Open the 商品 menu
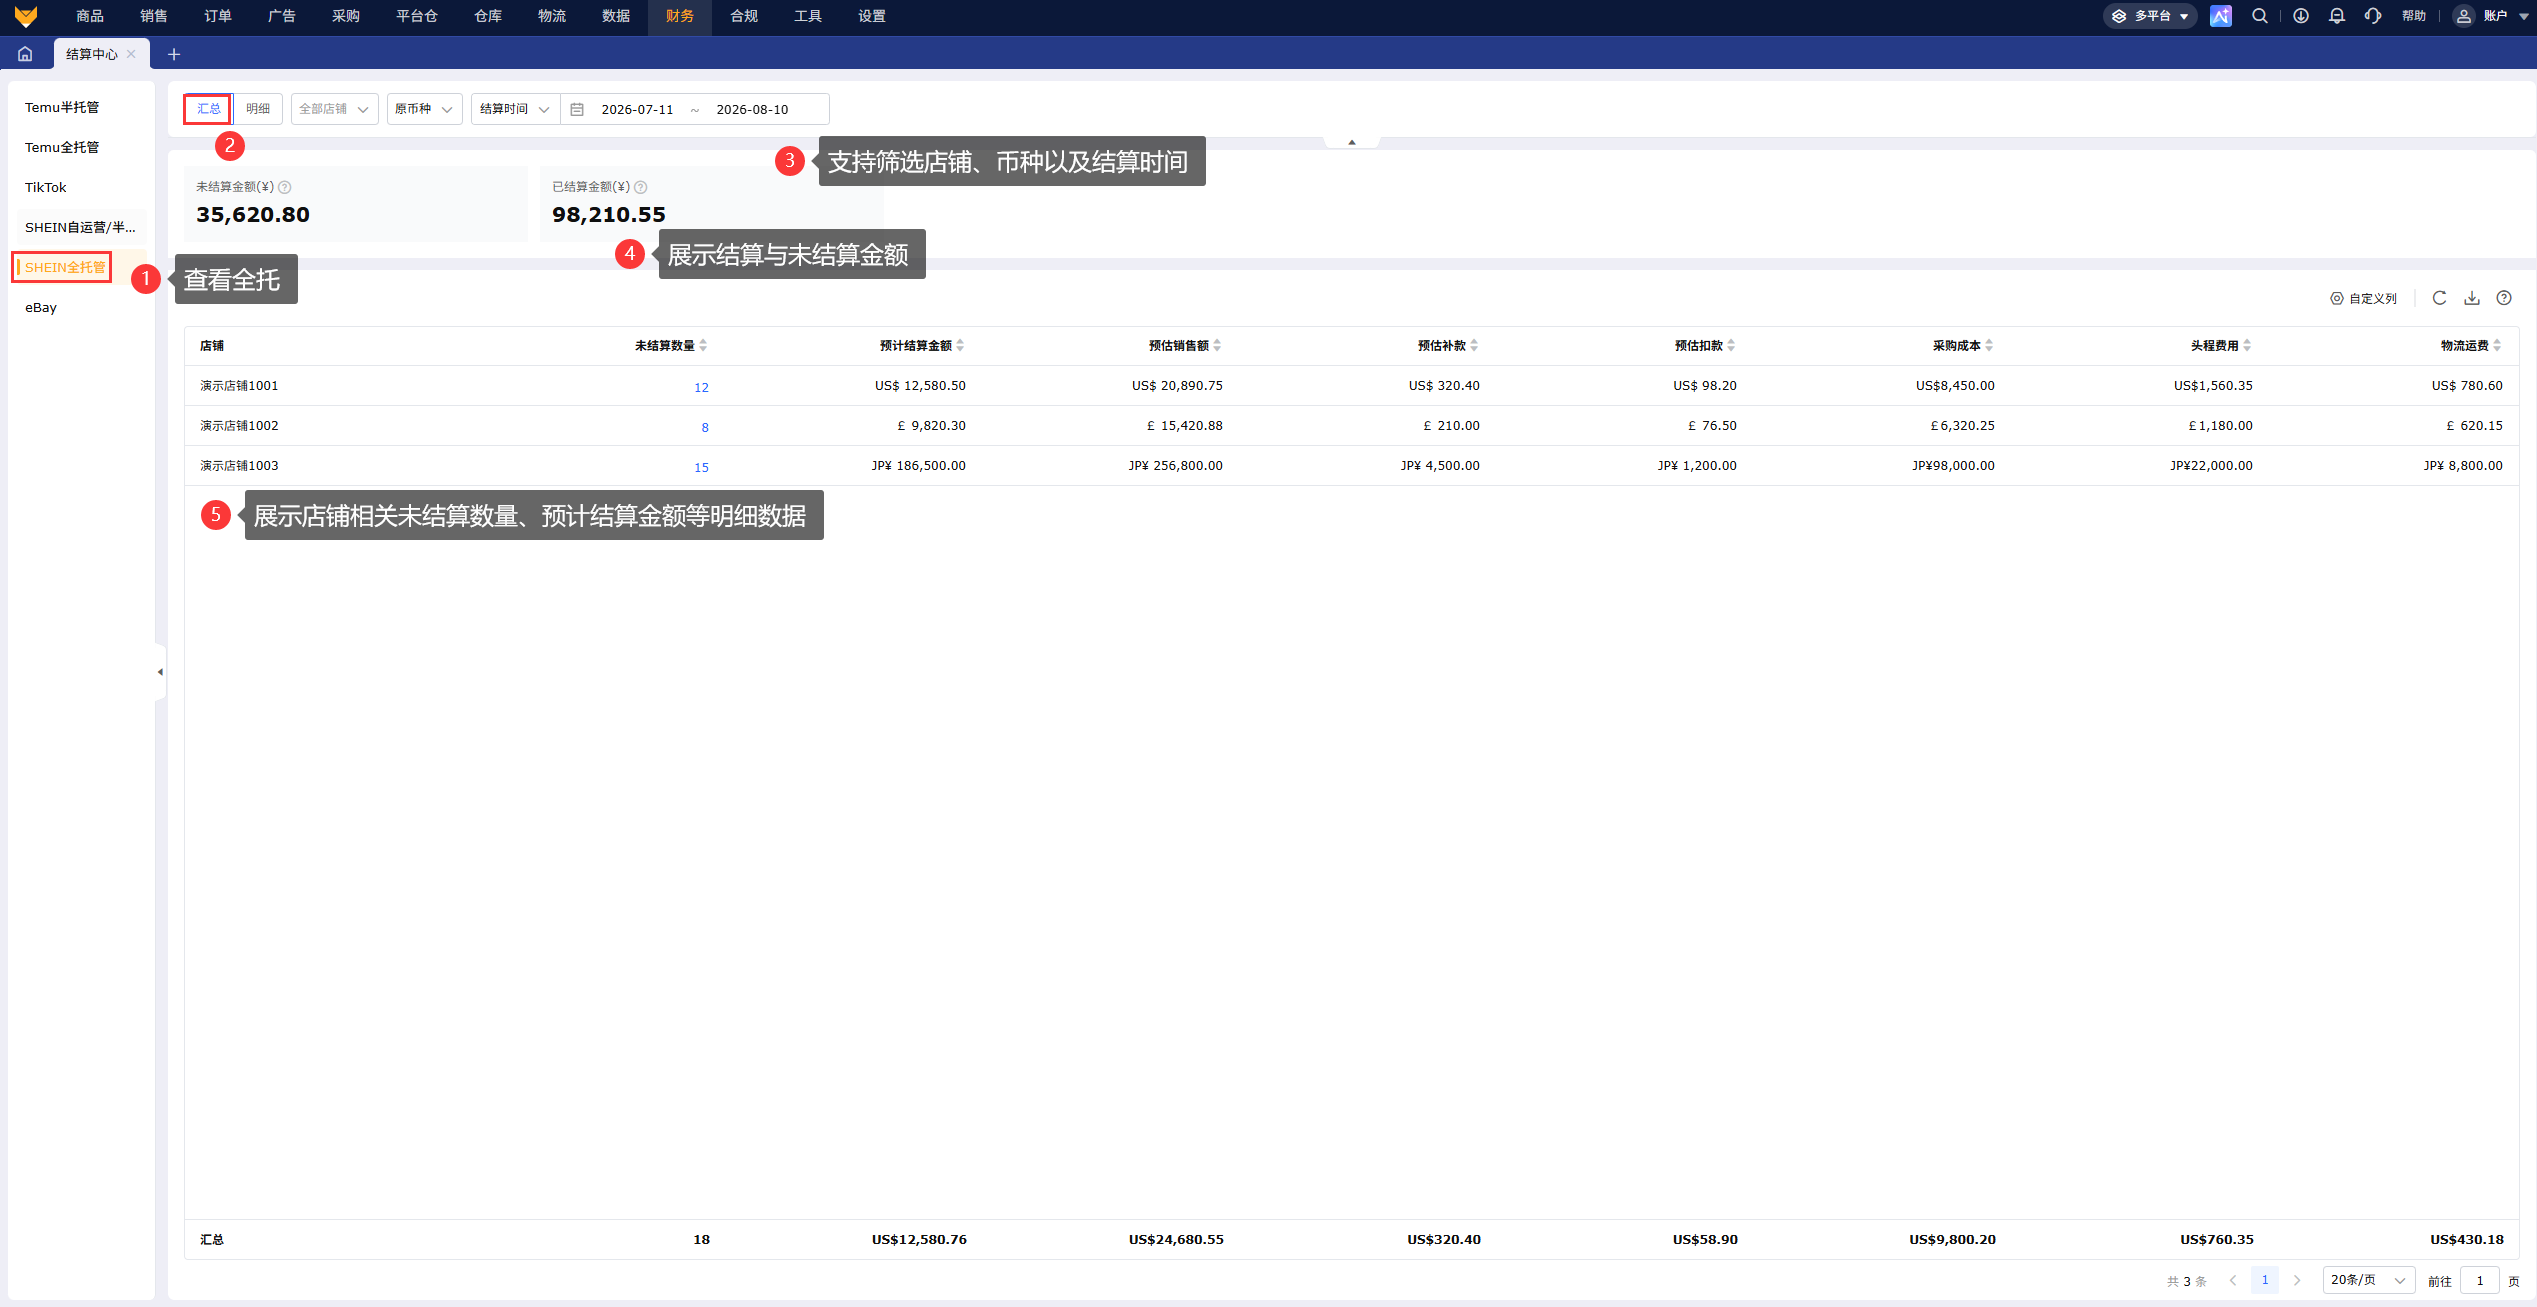This screenshot has width=2537, height=1307. point(90,16)
